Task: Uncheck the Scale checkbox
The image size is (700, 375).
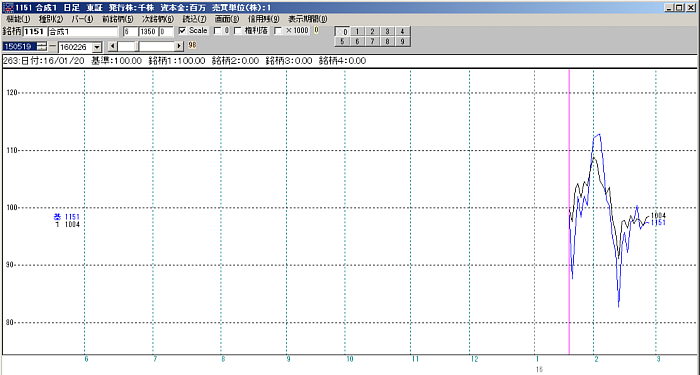Action: tap(182, 31)
